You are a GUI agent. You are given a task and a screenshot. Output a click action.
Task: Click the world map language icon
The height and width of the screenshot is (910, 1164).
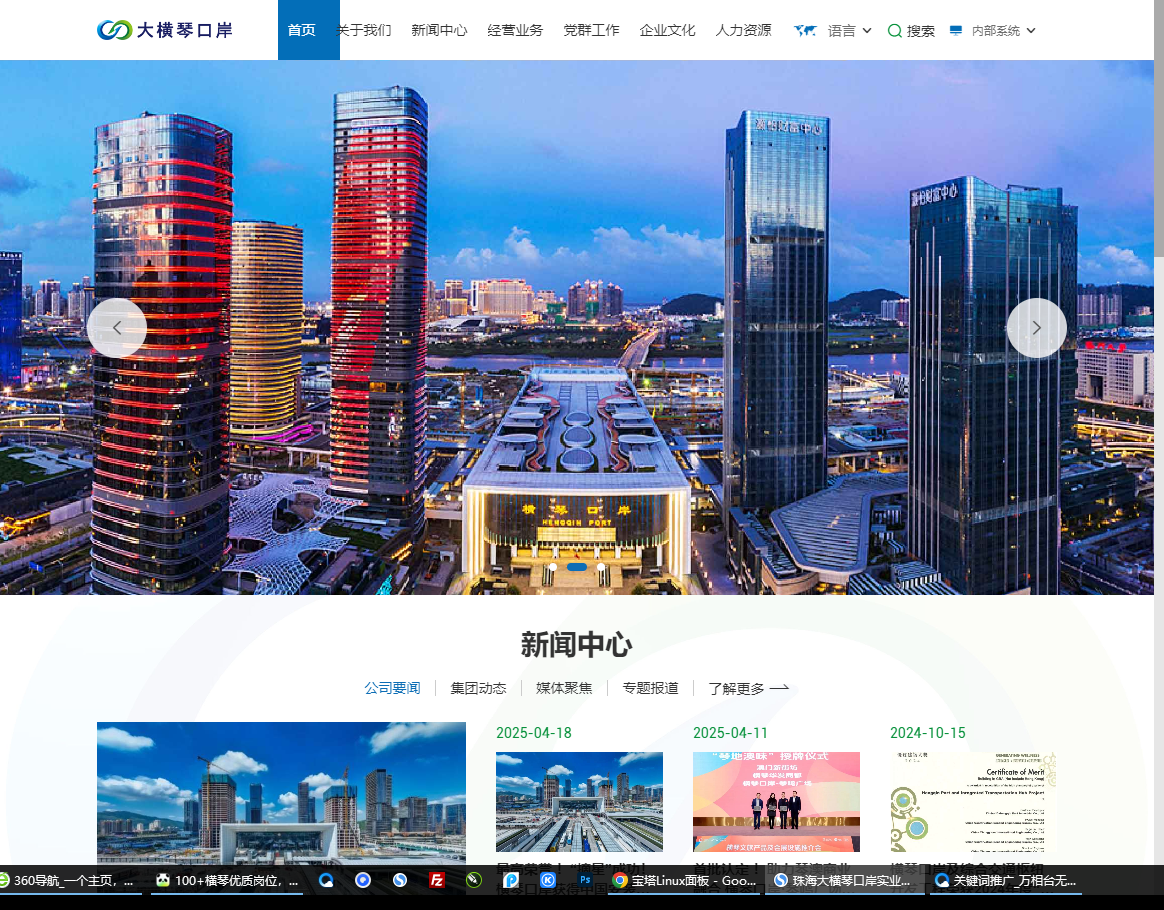tap(805, 31)
